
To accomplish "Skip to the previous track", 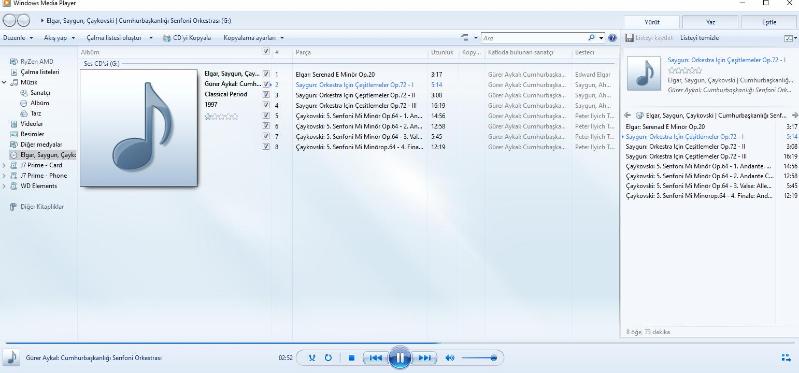I will coord(376,358).
